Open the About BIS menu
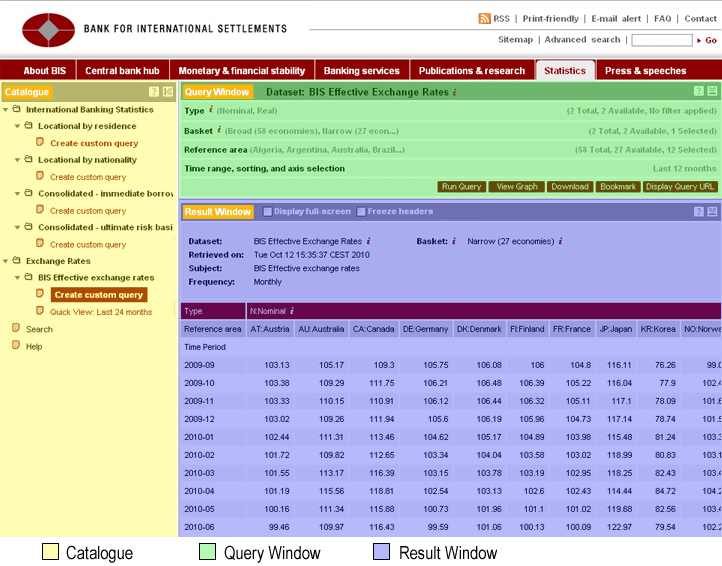Image resolution: width=722 pixels, height=566 pixels. (45, 70)
